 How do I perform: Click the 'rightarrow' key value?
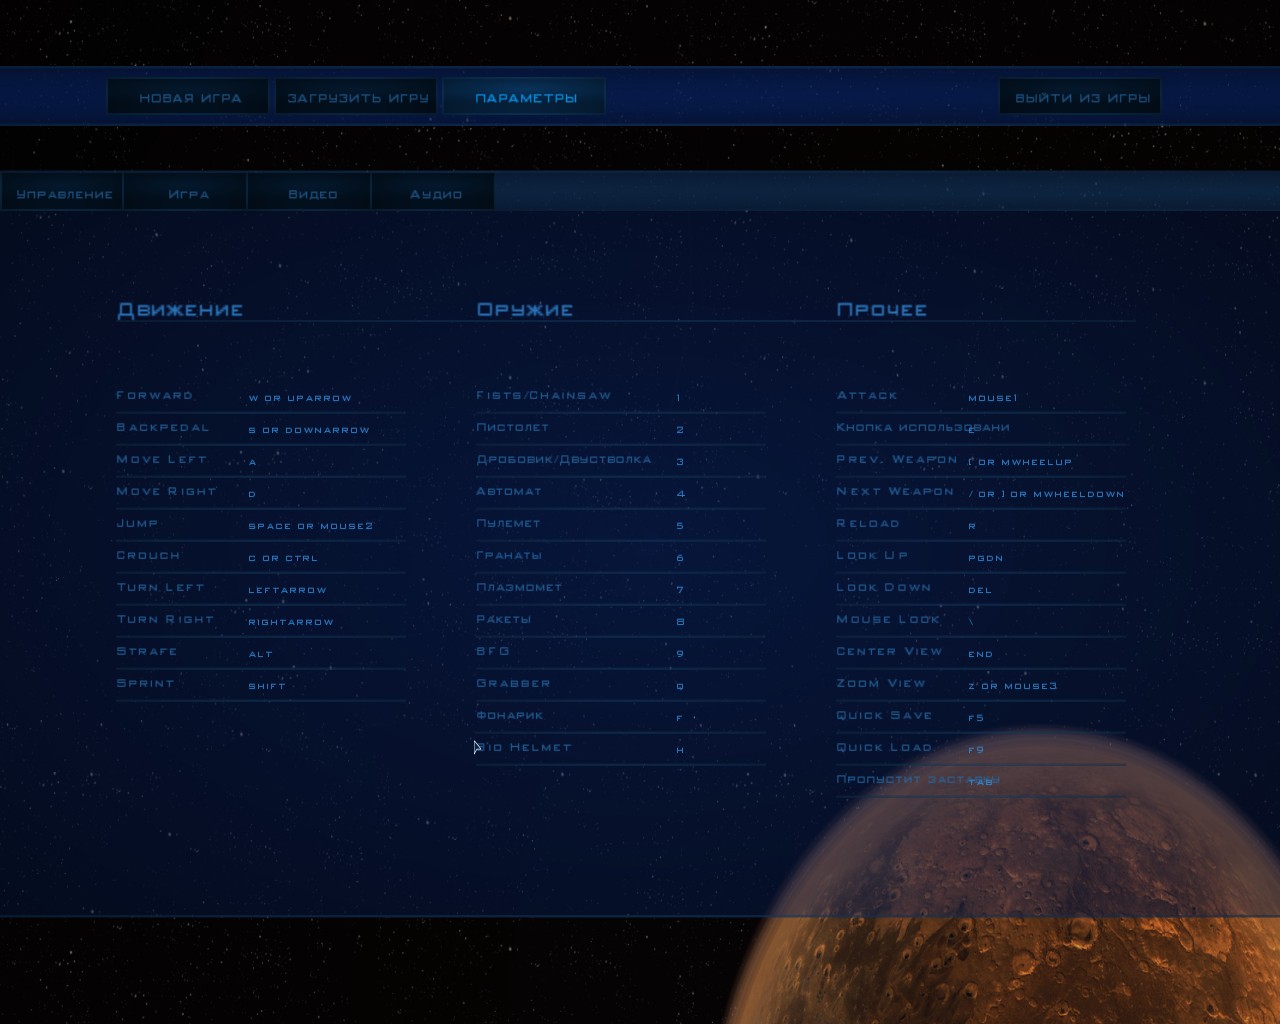[x=291, y=622]
